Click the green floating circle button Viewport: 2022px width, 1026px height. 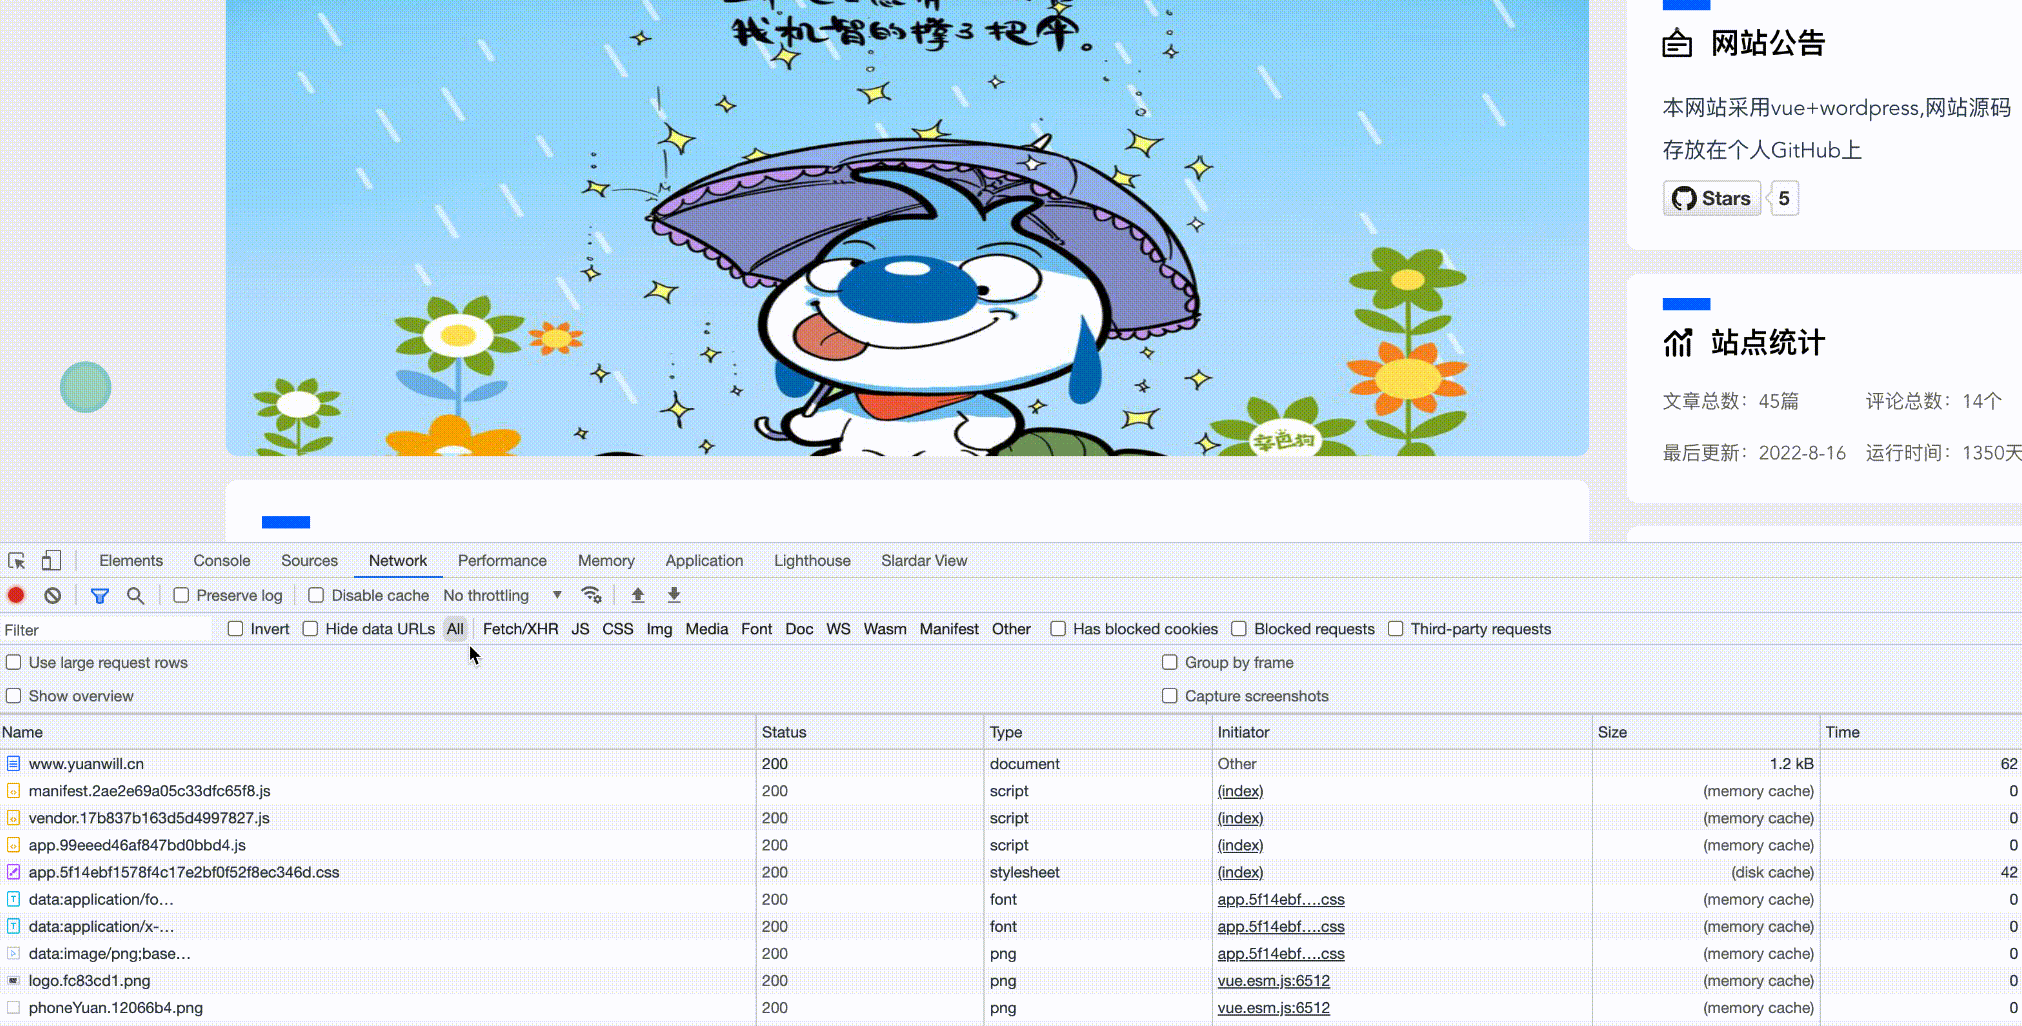85,387
